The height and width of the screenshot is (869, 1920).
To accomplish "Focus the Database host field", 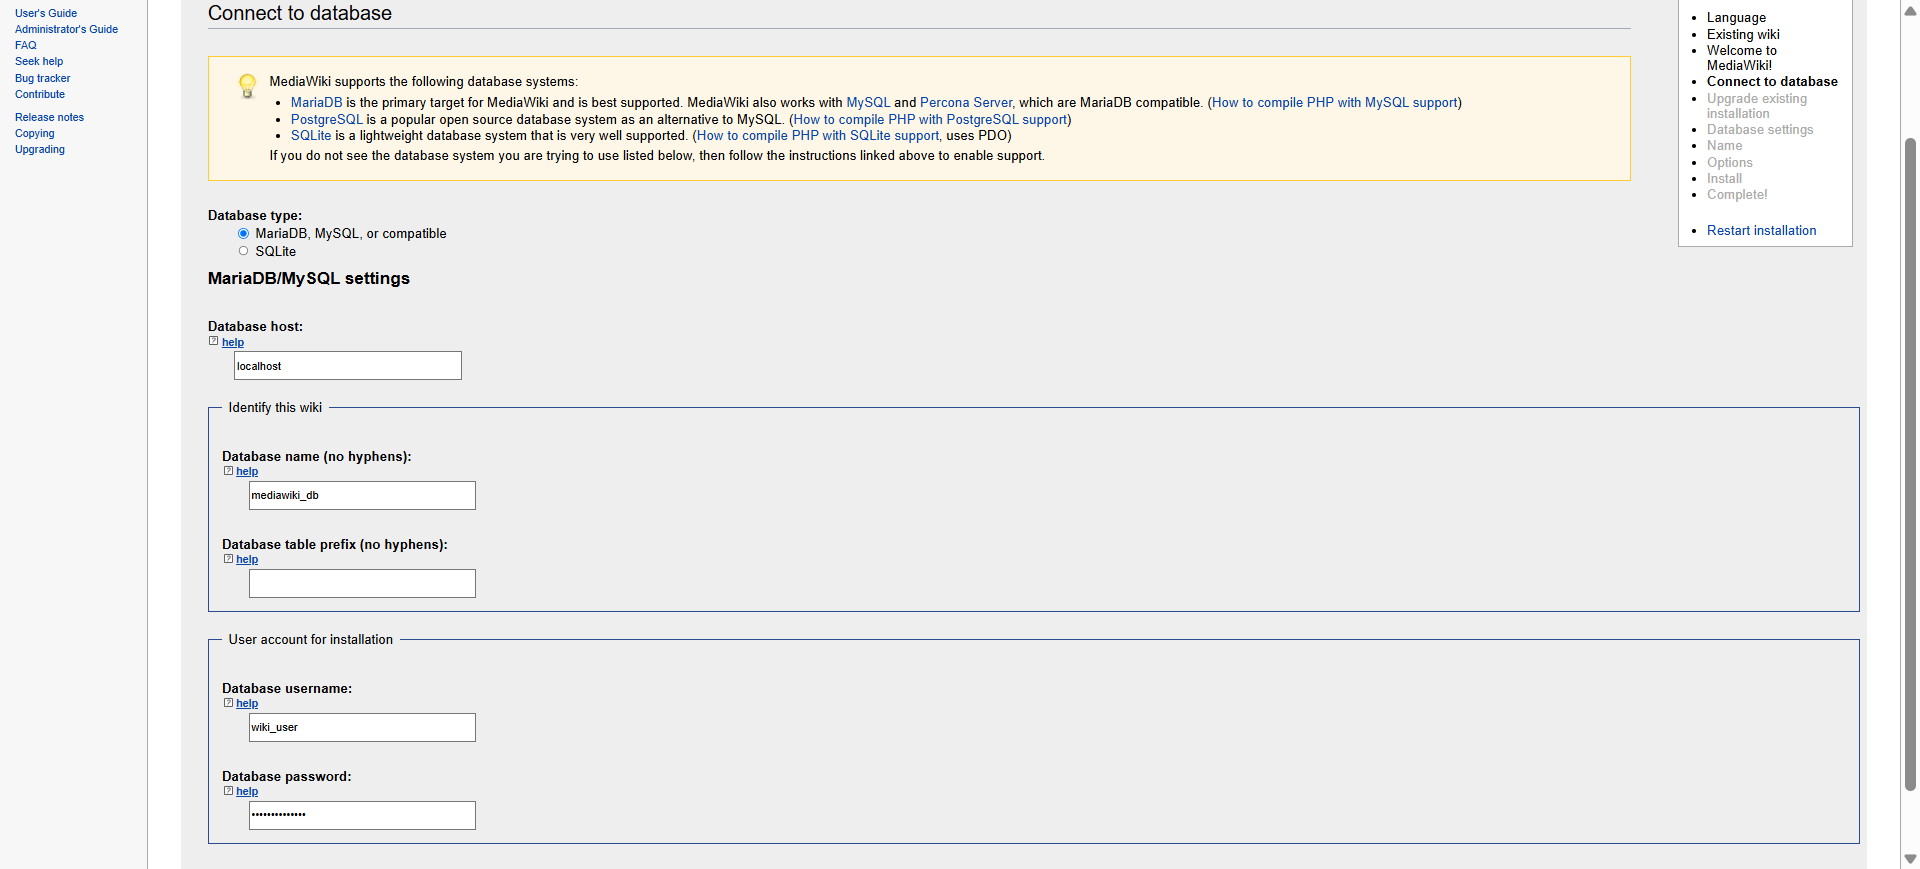I will coord(348,366).
